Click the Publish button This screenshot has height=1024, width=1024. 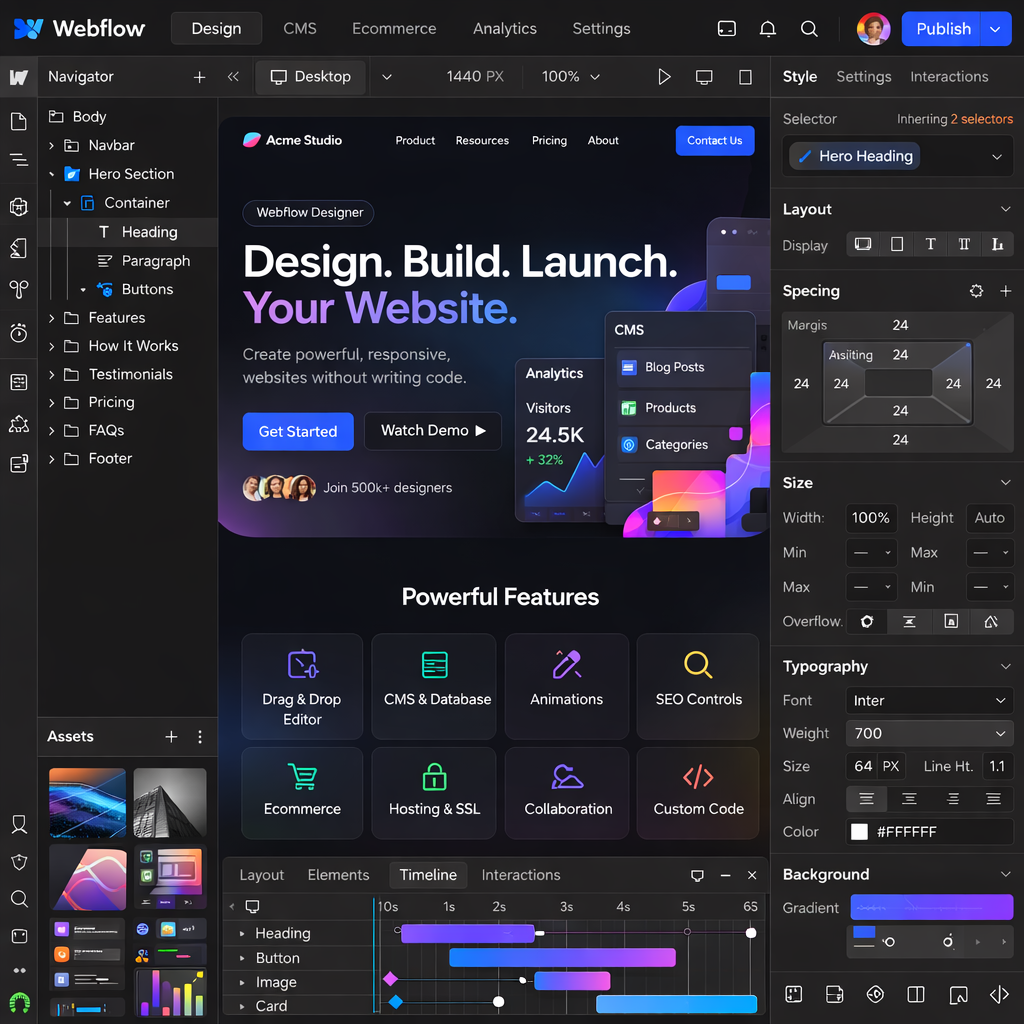(942, 29)
